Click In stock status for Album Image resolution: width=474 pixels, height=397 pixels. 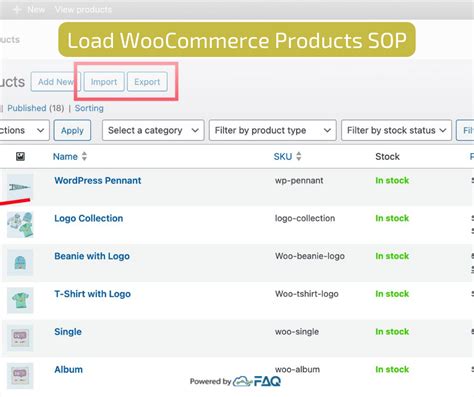point(392,369)
